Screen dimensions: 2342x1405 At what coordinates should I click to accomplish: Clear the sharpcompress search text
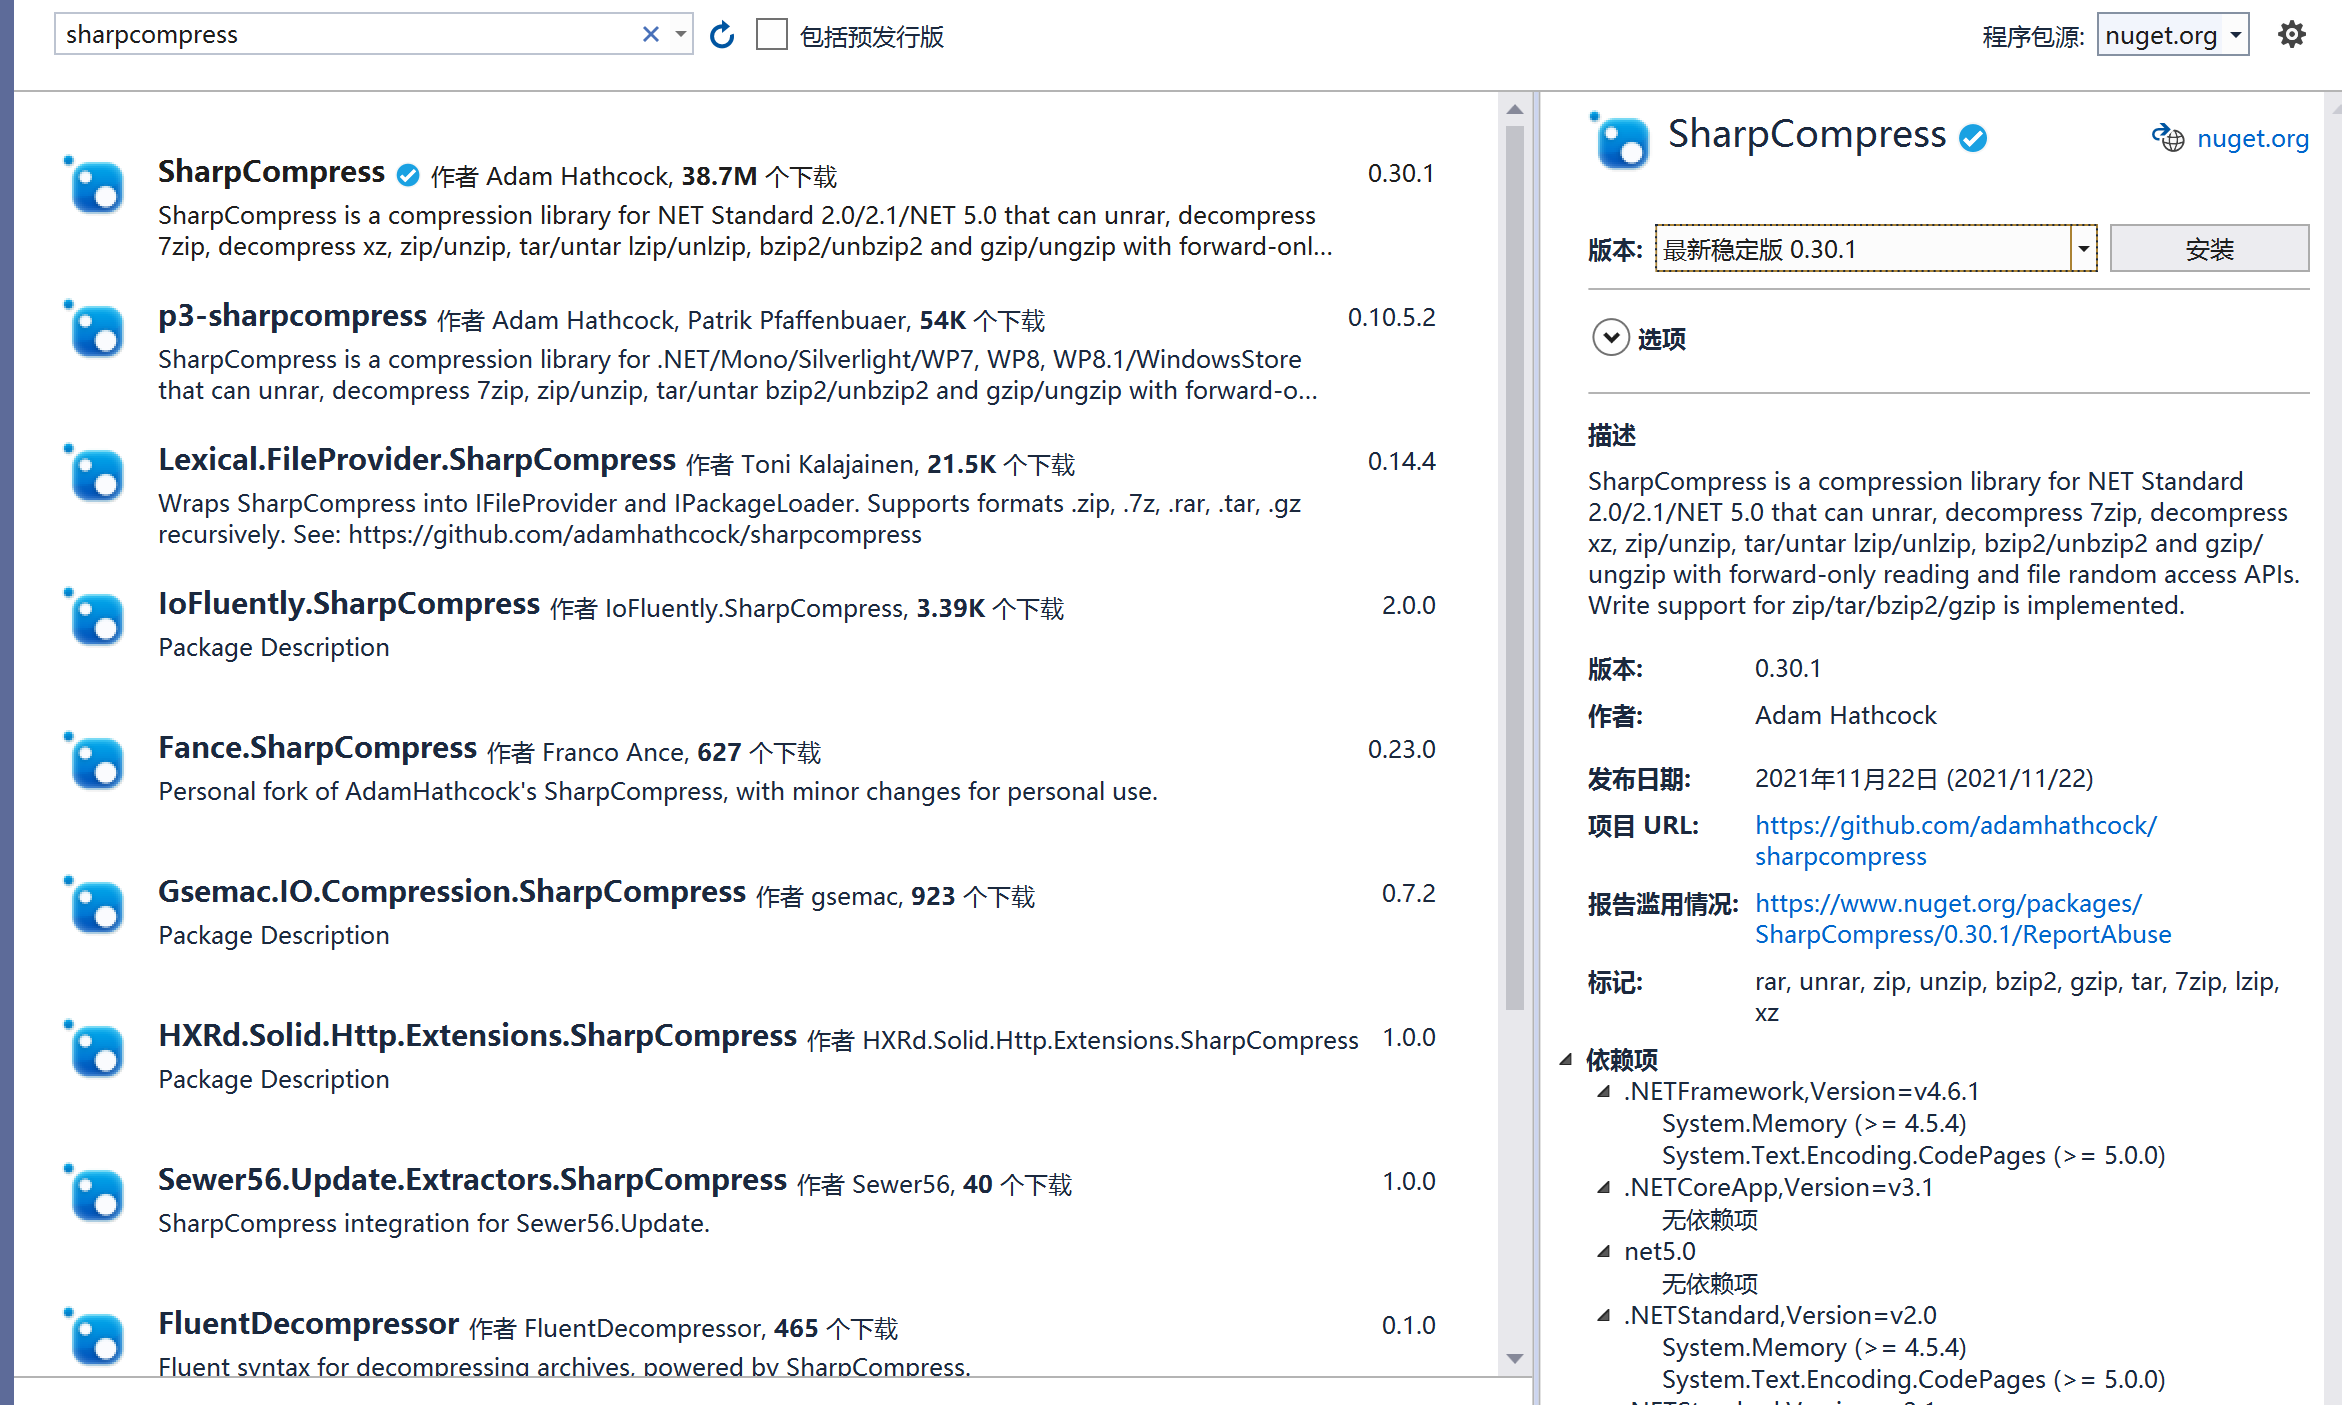651,35
